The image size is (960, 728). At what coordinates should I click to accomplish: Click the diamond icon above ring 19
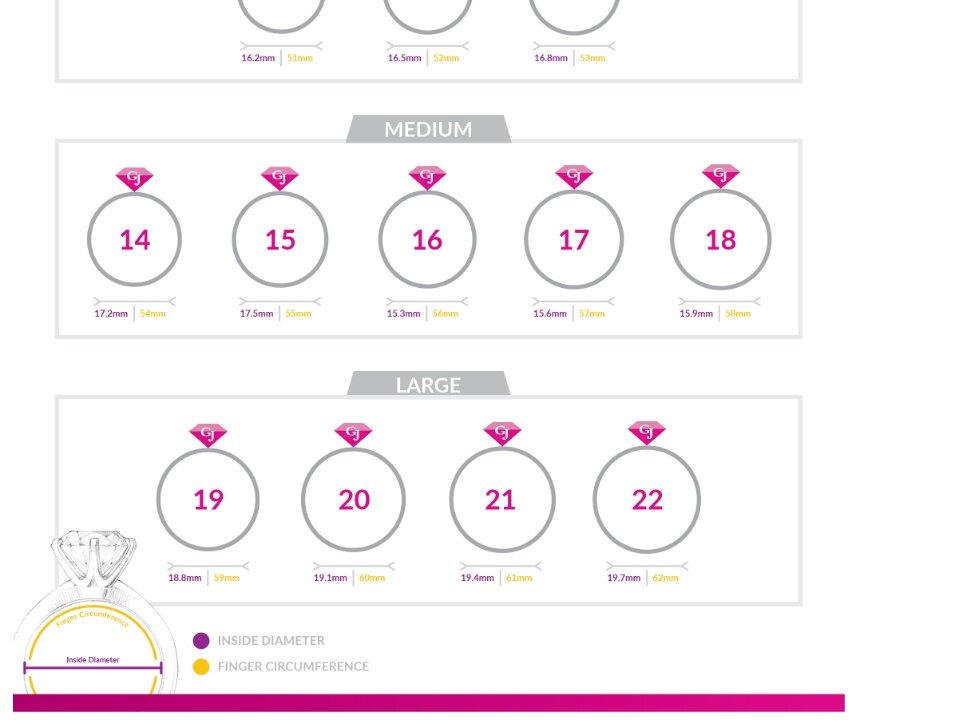point(208,435)
